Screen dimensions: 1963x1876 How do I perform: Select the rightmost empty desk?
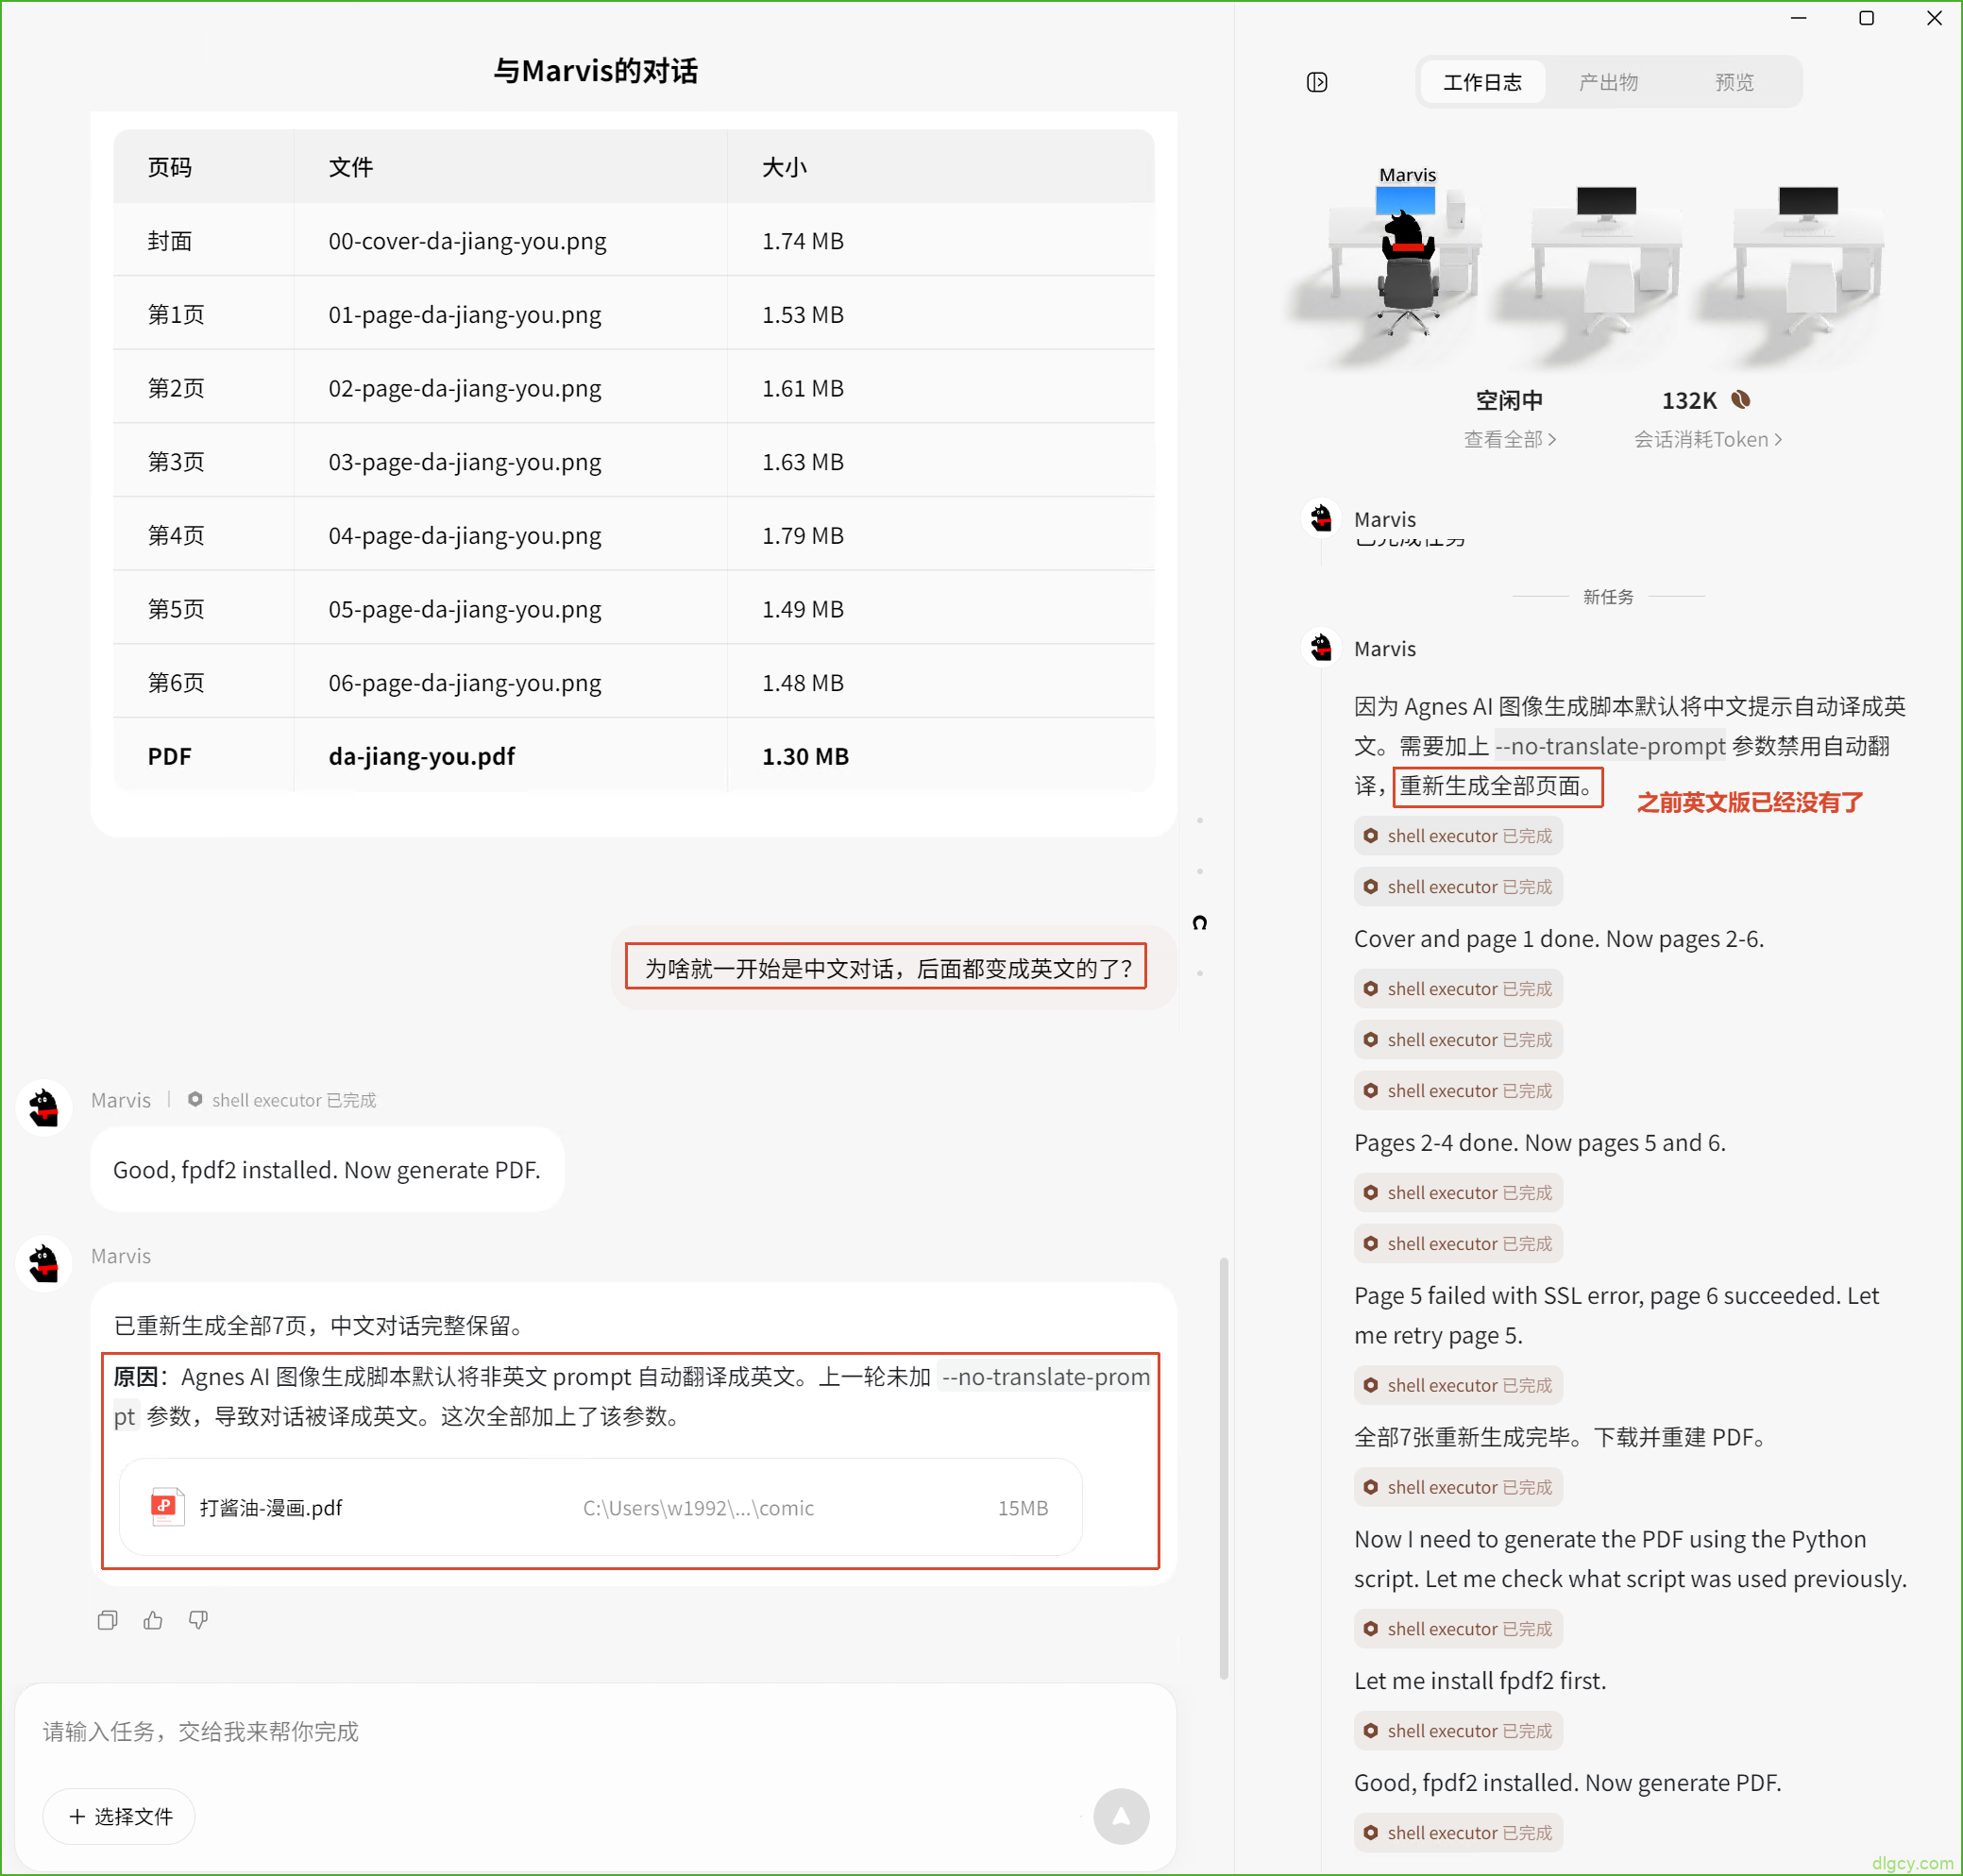1808,260
